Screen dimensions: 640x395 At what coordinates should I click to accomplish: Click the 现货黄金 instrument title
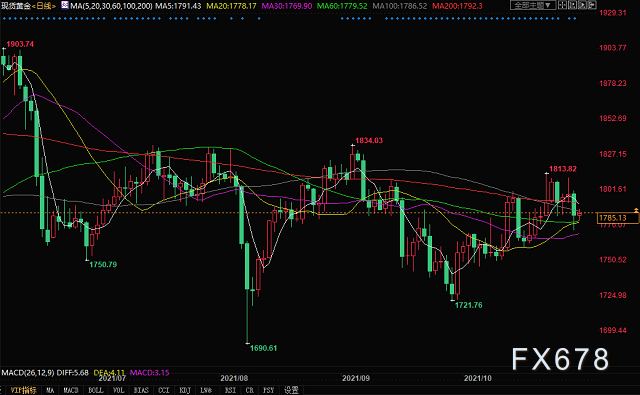pyautogui.click(x=16, y=6)
